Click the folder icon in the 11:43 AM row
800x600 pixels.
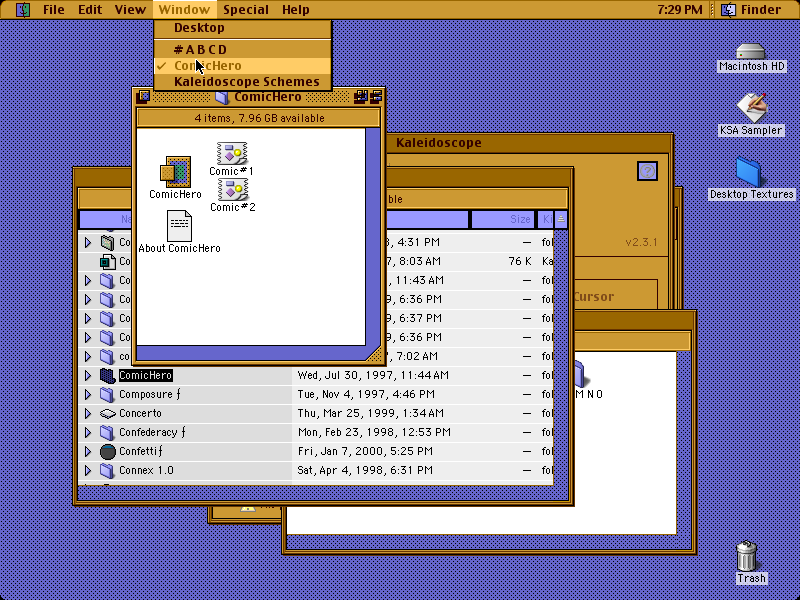coord(107,281)
